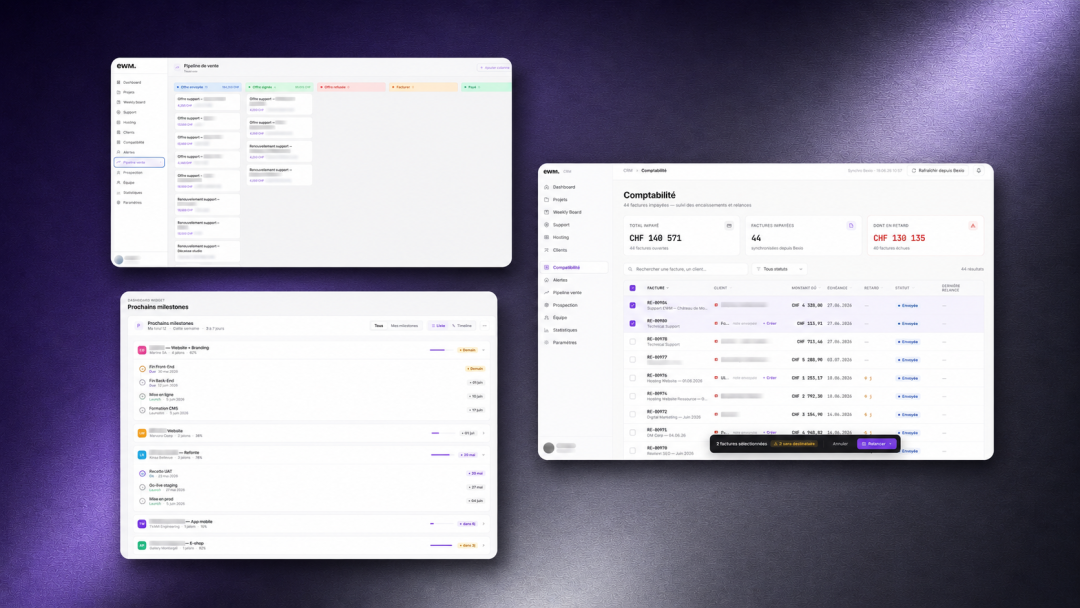Check invoice RE-00978 checkbox
This screenshot has height=608, width=1080.
pos(632,342)
